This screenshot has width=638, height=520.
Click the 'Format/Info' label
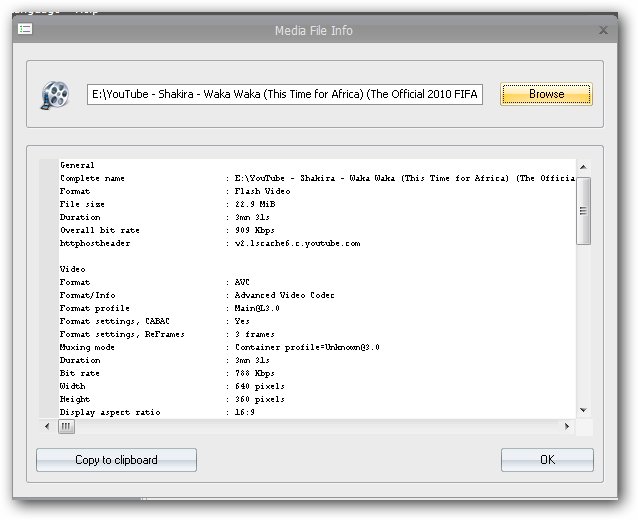click(87, 295)
